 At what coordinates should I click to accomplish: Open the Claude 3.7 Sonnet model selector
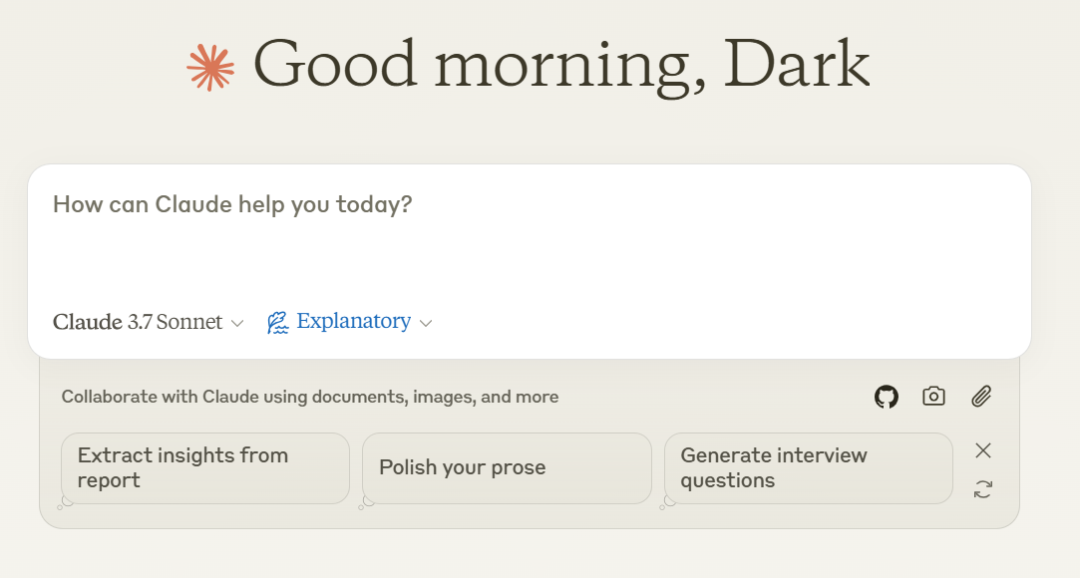(x=138, y=322)
